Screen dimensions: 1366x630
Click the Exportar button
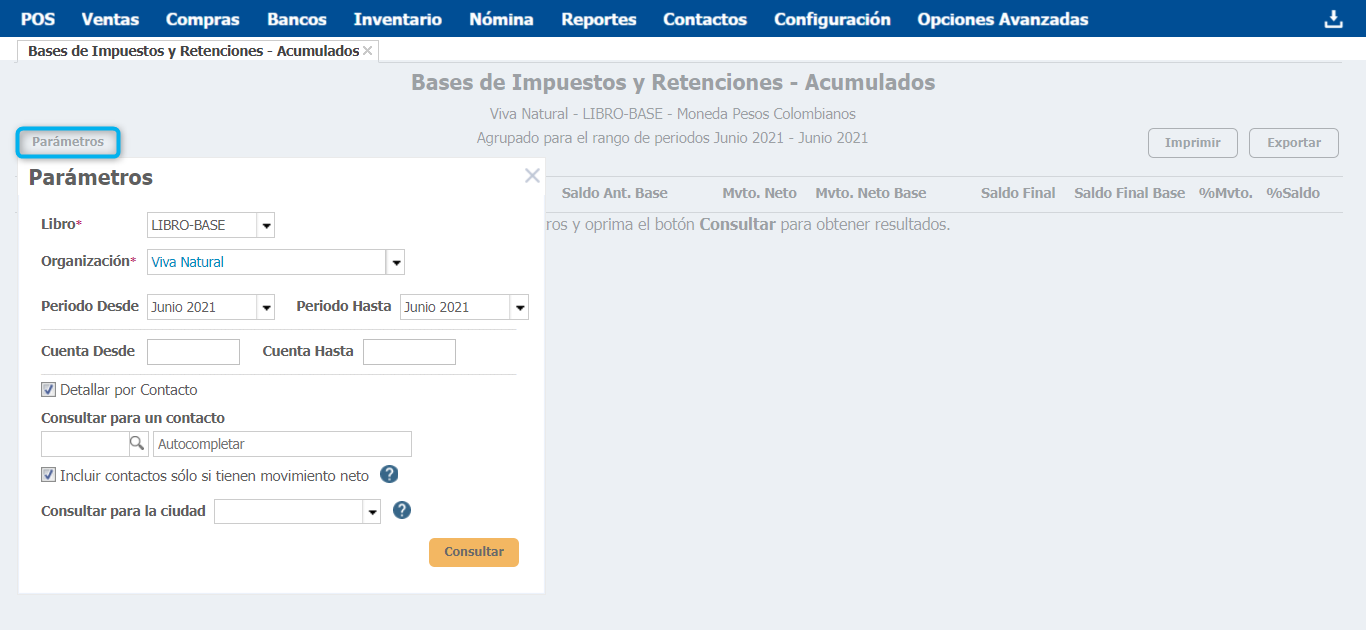(1294, 143)
